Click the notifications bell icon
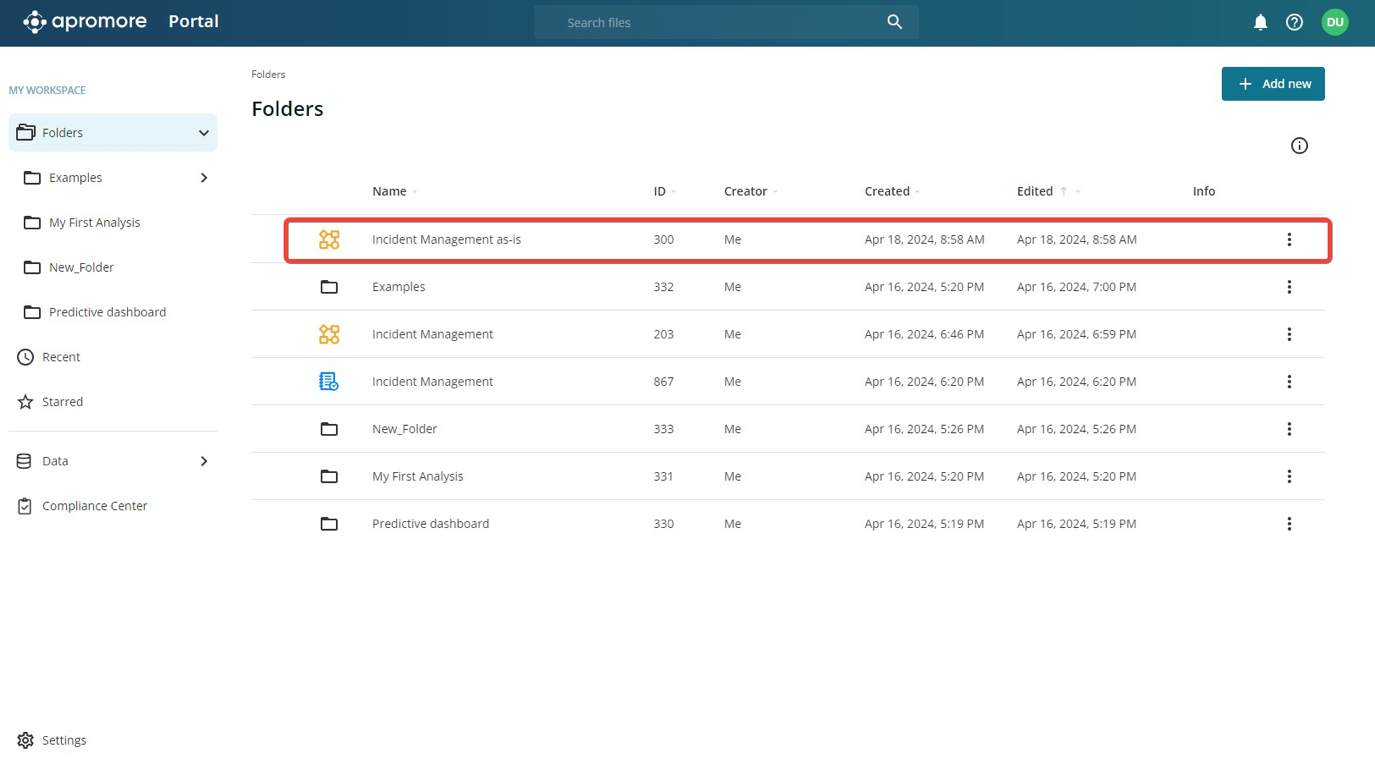The height and width of the screenshot is (781, 1375). pyautogui.click(x=1260, y=22)
